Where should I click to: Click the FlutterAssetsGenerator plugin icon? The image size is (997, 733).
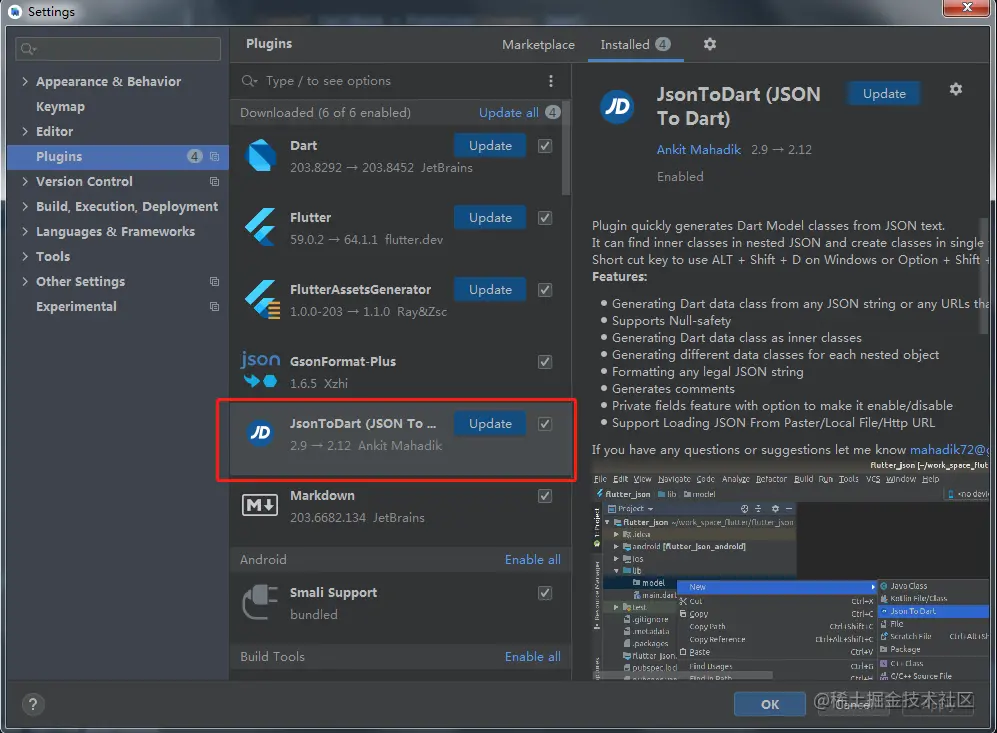tap(263, 299)
